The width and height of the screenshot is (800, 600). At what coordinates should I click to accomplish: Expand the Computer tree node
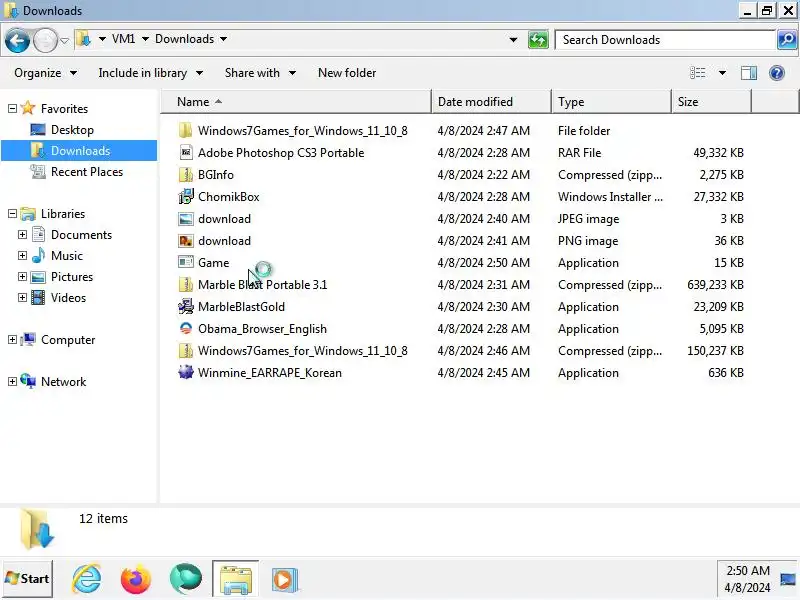[x=12, y=339]
